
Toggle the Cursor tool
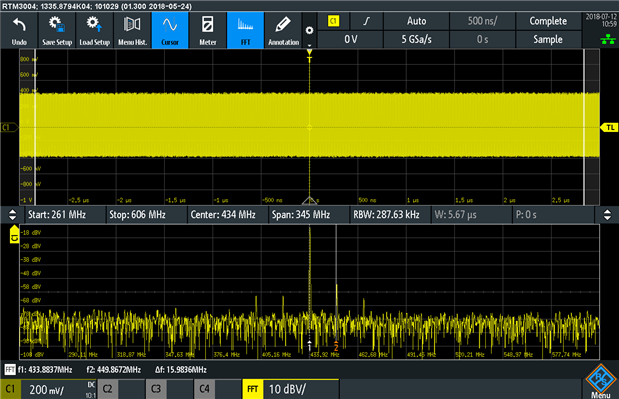point(170,30)
